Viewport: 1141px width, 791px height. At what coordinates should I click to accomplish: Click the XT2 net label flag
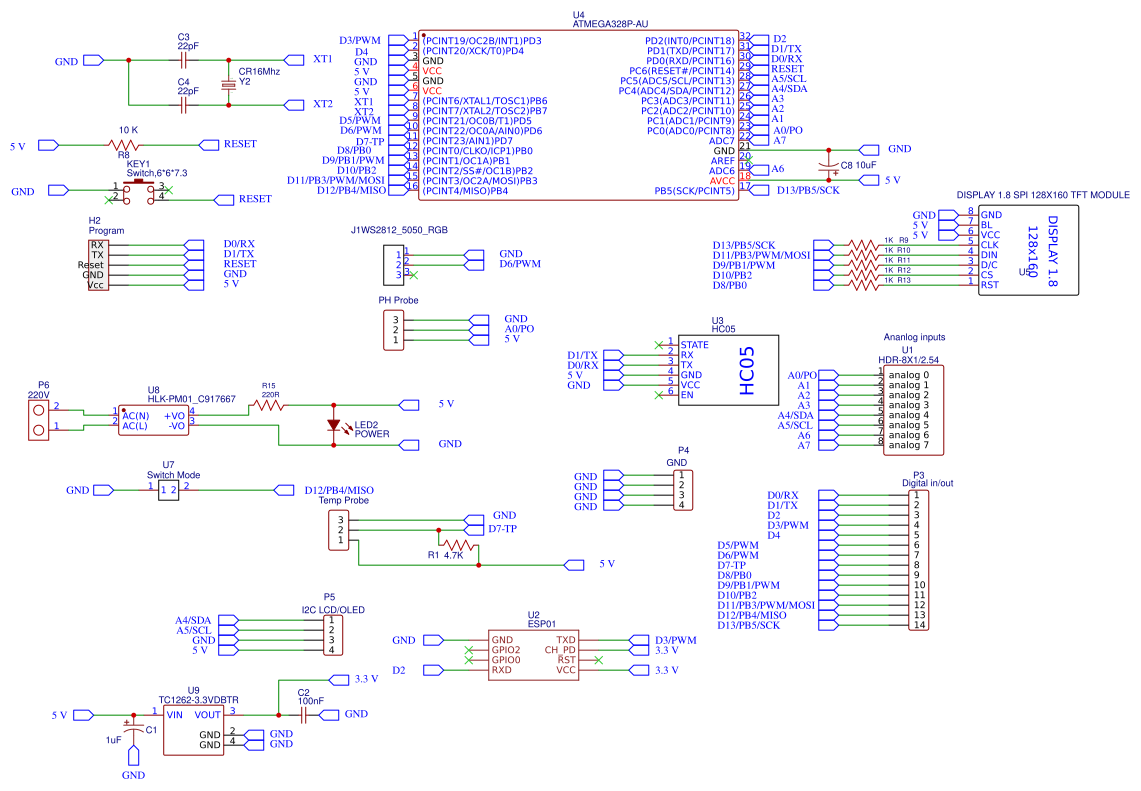click(x=294, y=106)
